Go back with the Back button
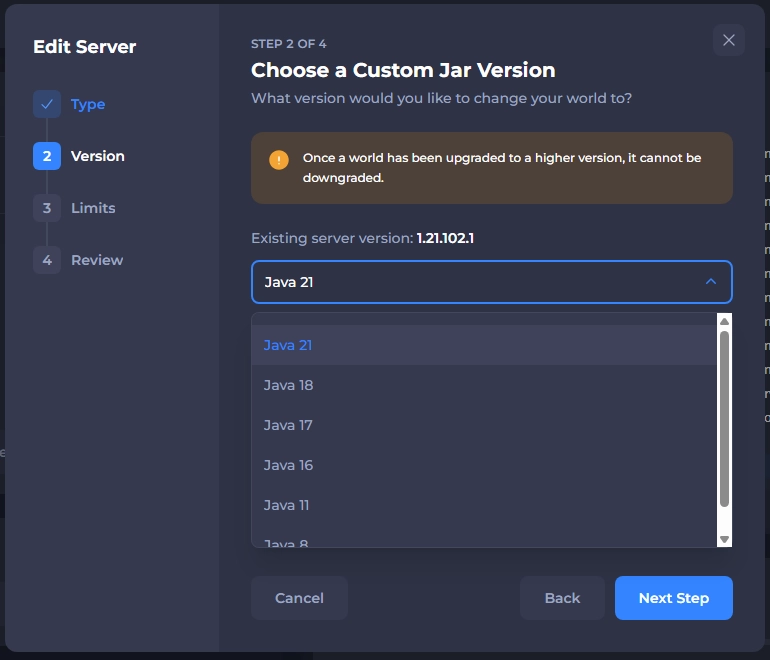The image size is (770, 660). click(x=562, y=598)
